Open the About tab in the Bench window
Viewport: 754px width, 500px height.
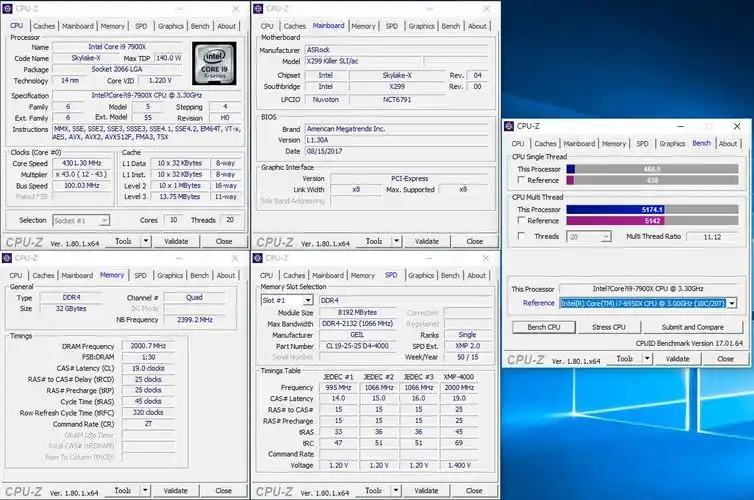(728, 144)
